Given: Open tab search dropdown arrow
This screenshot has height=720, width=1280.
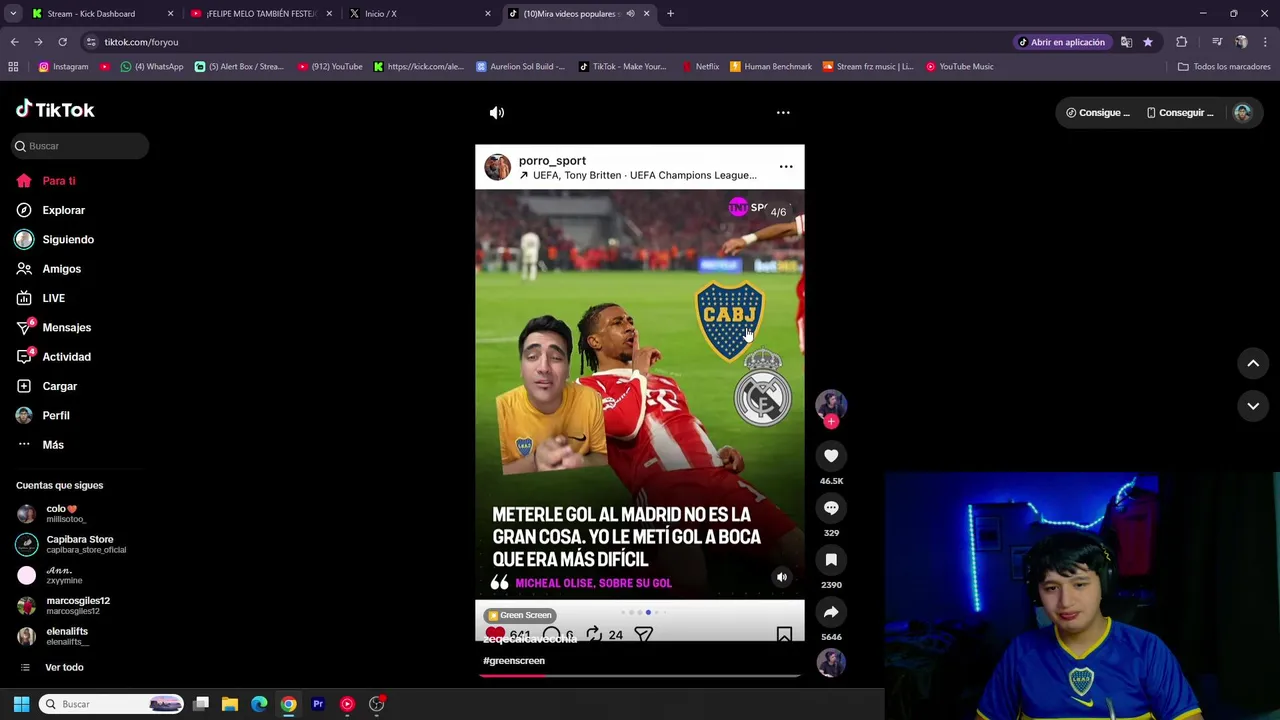Looking at the screenshot, I should [13, 14].
